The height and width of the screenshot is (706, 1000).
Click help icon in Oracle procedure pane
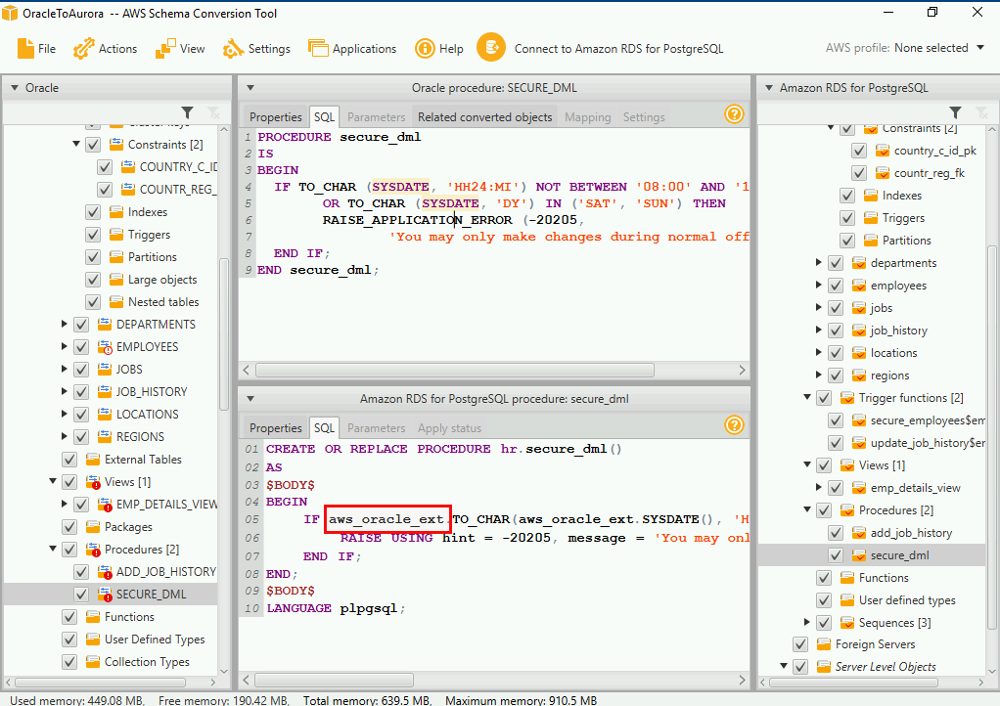point(734,114)
